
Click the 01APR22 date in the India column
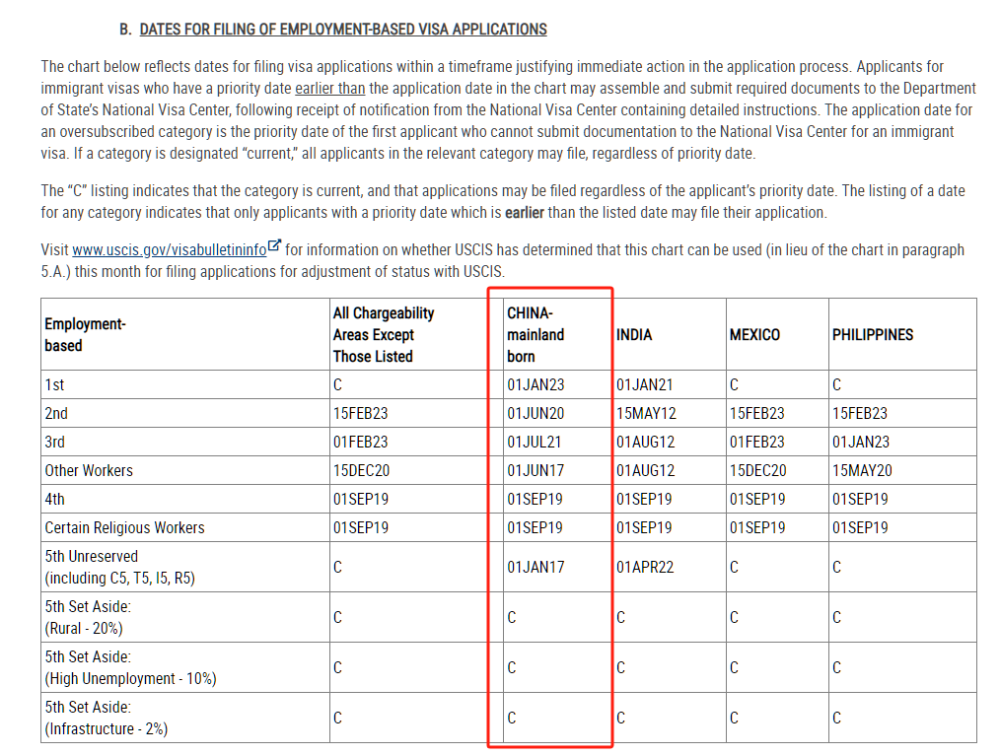coord(645,567)
